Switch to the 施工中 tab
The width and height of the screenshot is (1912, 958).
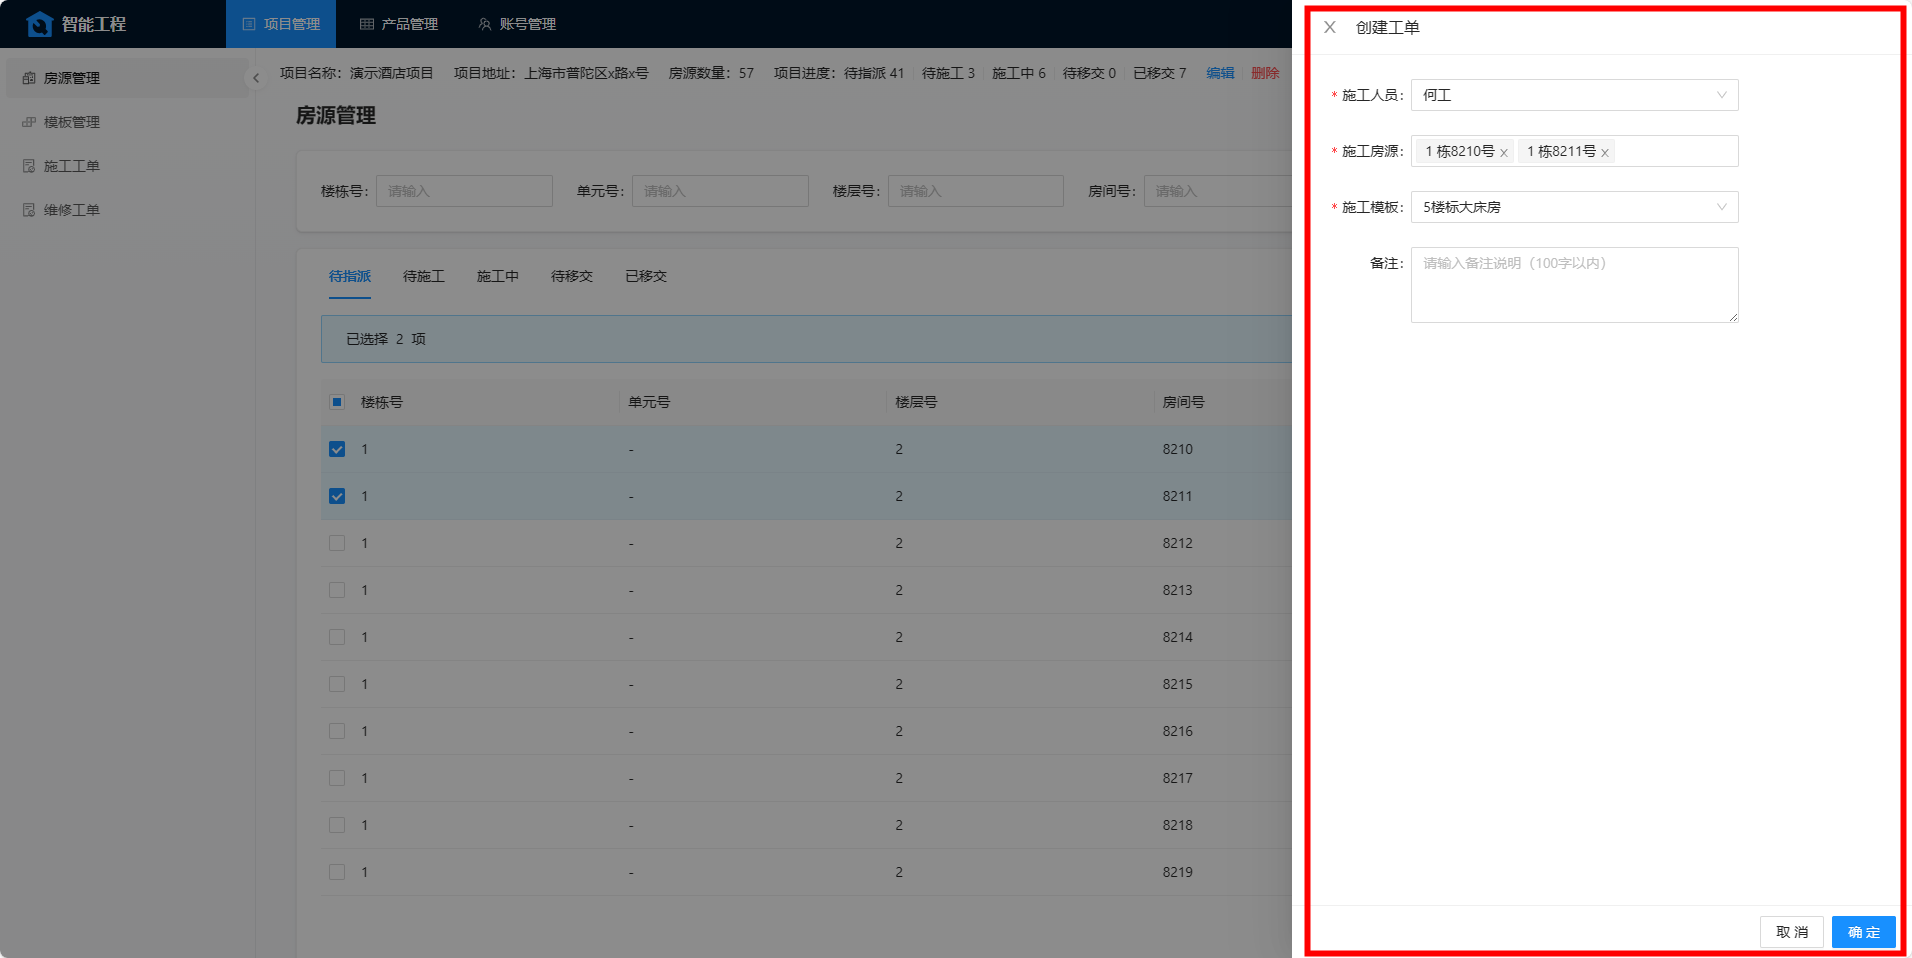(x=498, y=276)
